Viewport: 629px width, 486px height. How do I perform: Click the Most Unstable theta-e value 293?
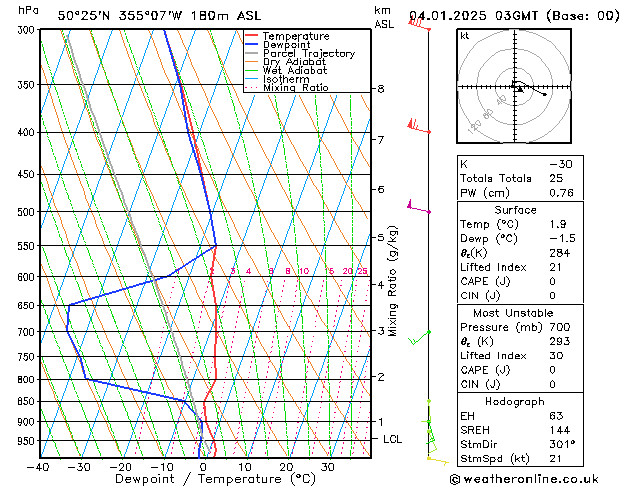point(560,341)
